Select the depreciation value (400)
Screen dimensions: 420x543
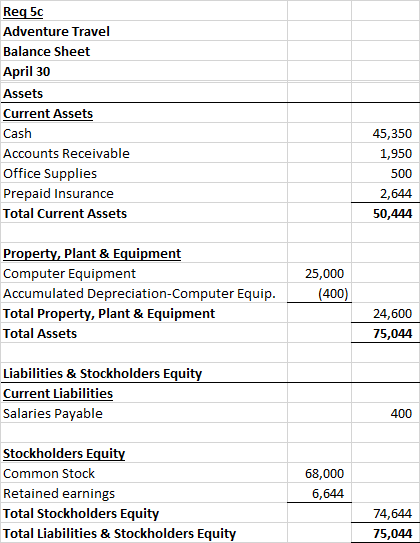click(333, 294)
